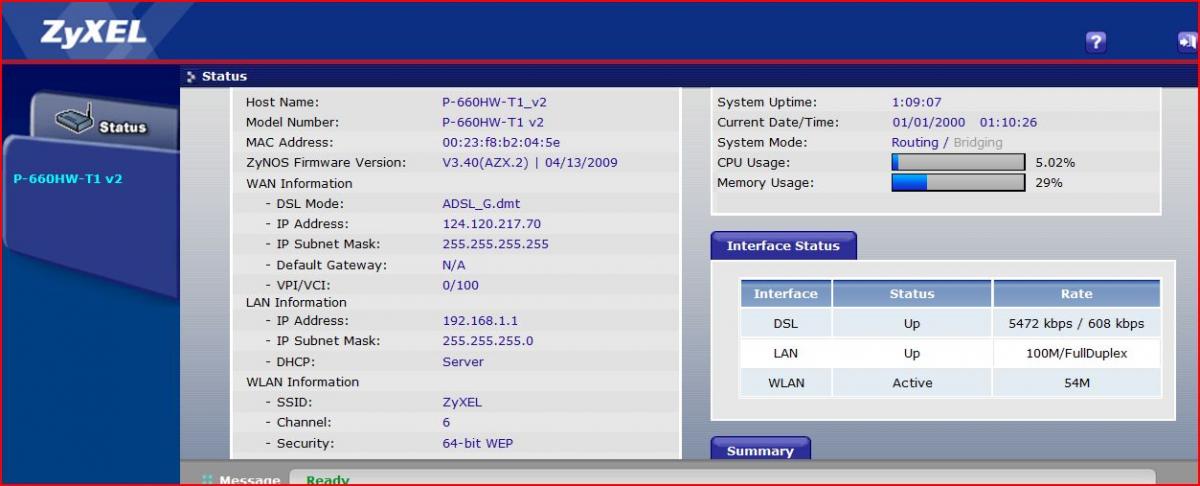This screenshot has height=486, width=1200.
Task: Click the CPU Usage progress bar
Action: [x=958, y=162]
